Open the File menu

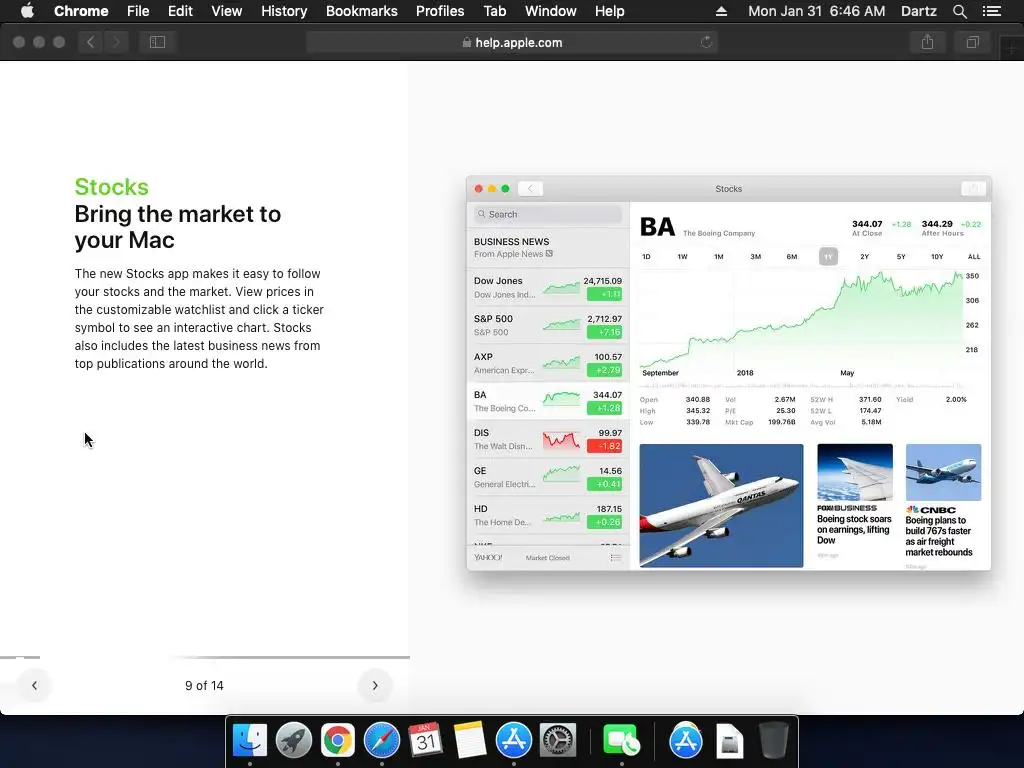pyautogui.click(x=138, y=11)
